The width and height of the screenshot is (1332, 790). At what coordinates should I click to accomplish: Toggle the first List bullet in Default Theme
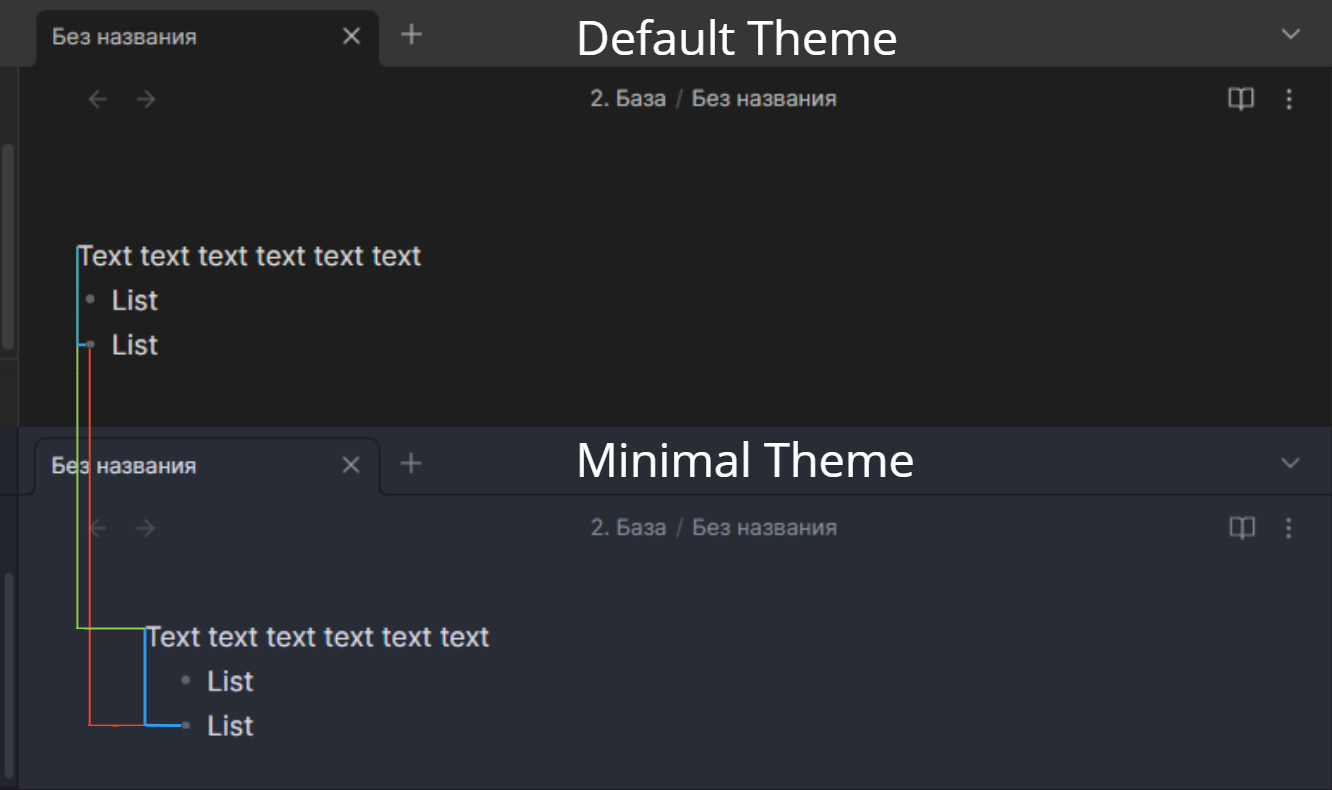tap(91, 300)
